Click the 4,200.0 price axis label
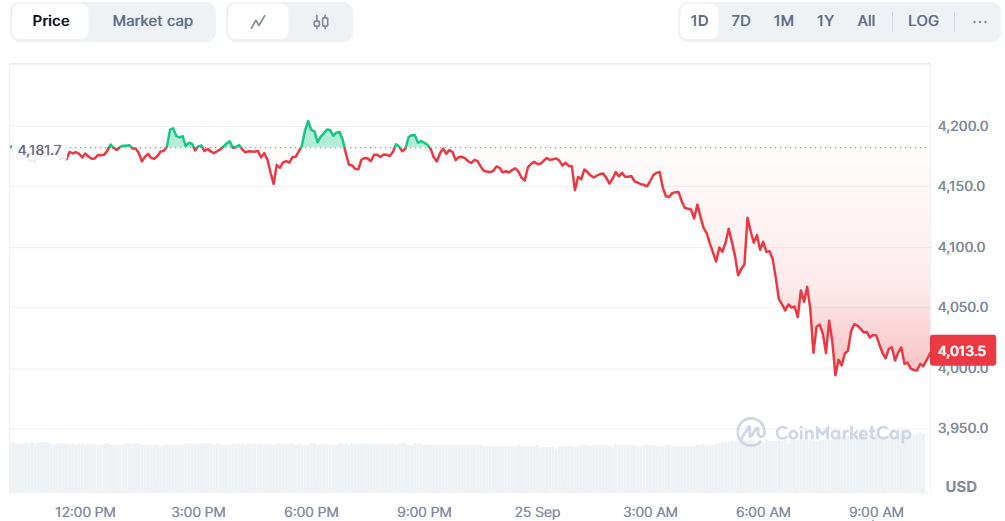Image resolution: width=1005 pixels, height=521 pixels. coord(961,126)
